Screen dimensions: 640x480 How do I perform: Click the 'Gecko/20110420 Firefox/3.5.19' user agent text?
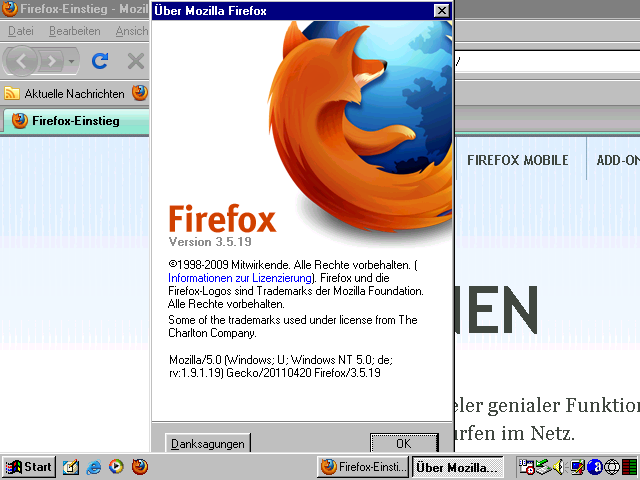303,373
